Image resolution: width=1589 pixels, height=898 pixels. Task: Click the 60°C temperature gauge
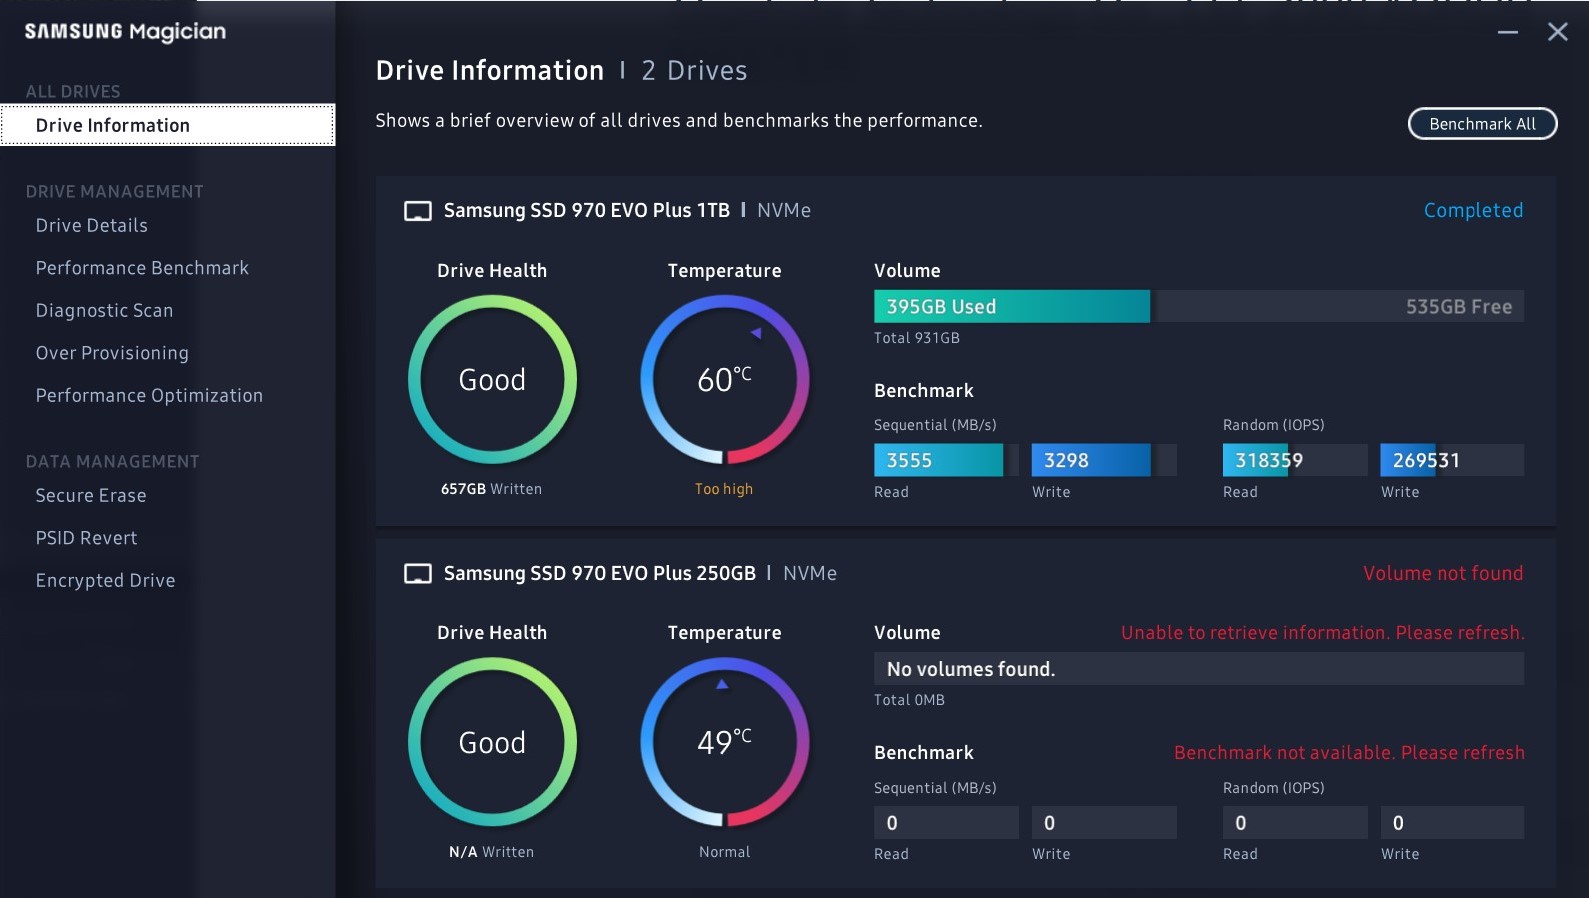pos(724,380)
